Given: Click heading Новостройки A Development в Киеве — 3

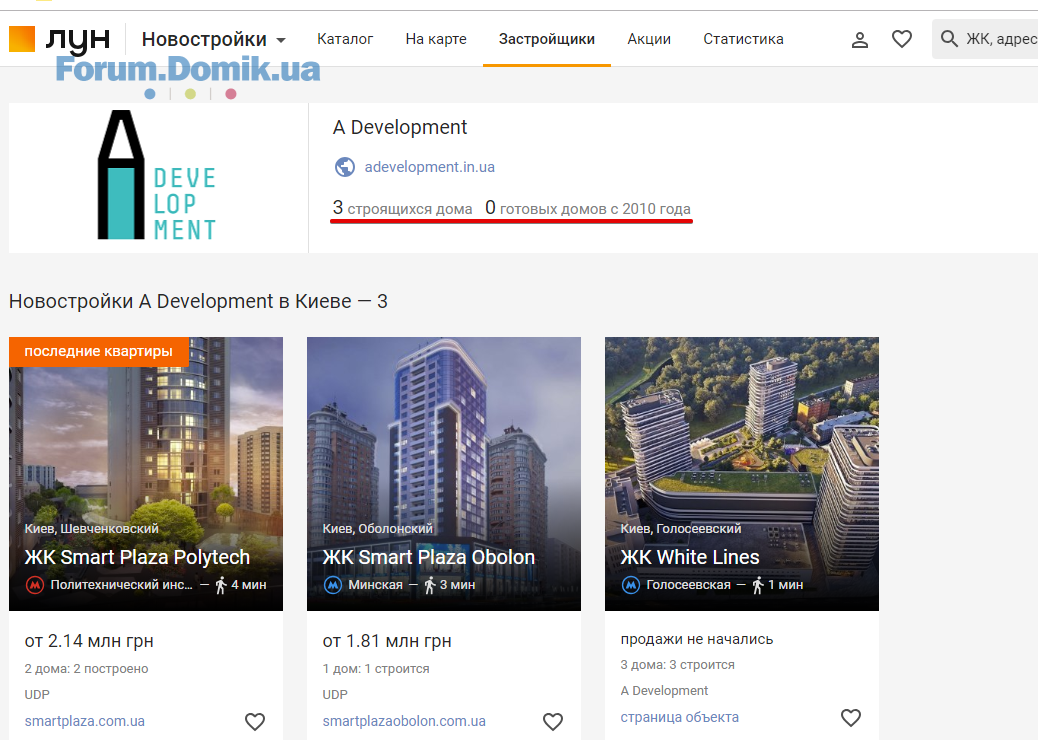Looking at the screenshot, I should coord(198,301).
